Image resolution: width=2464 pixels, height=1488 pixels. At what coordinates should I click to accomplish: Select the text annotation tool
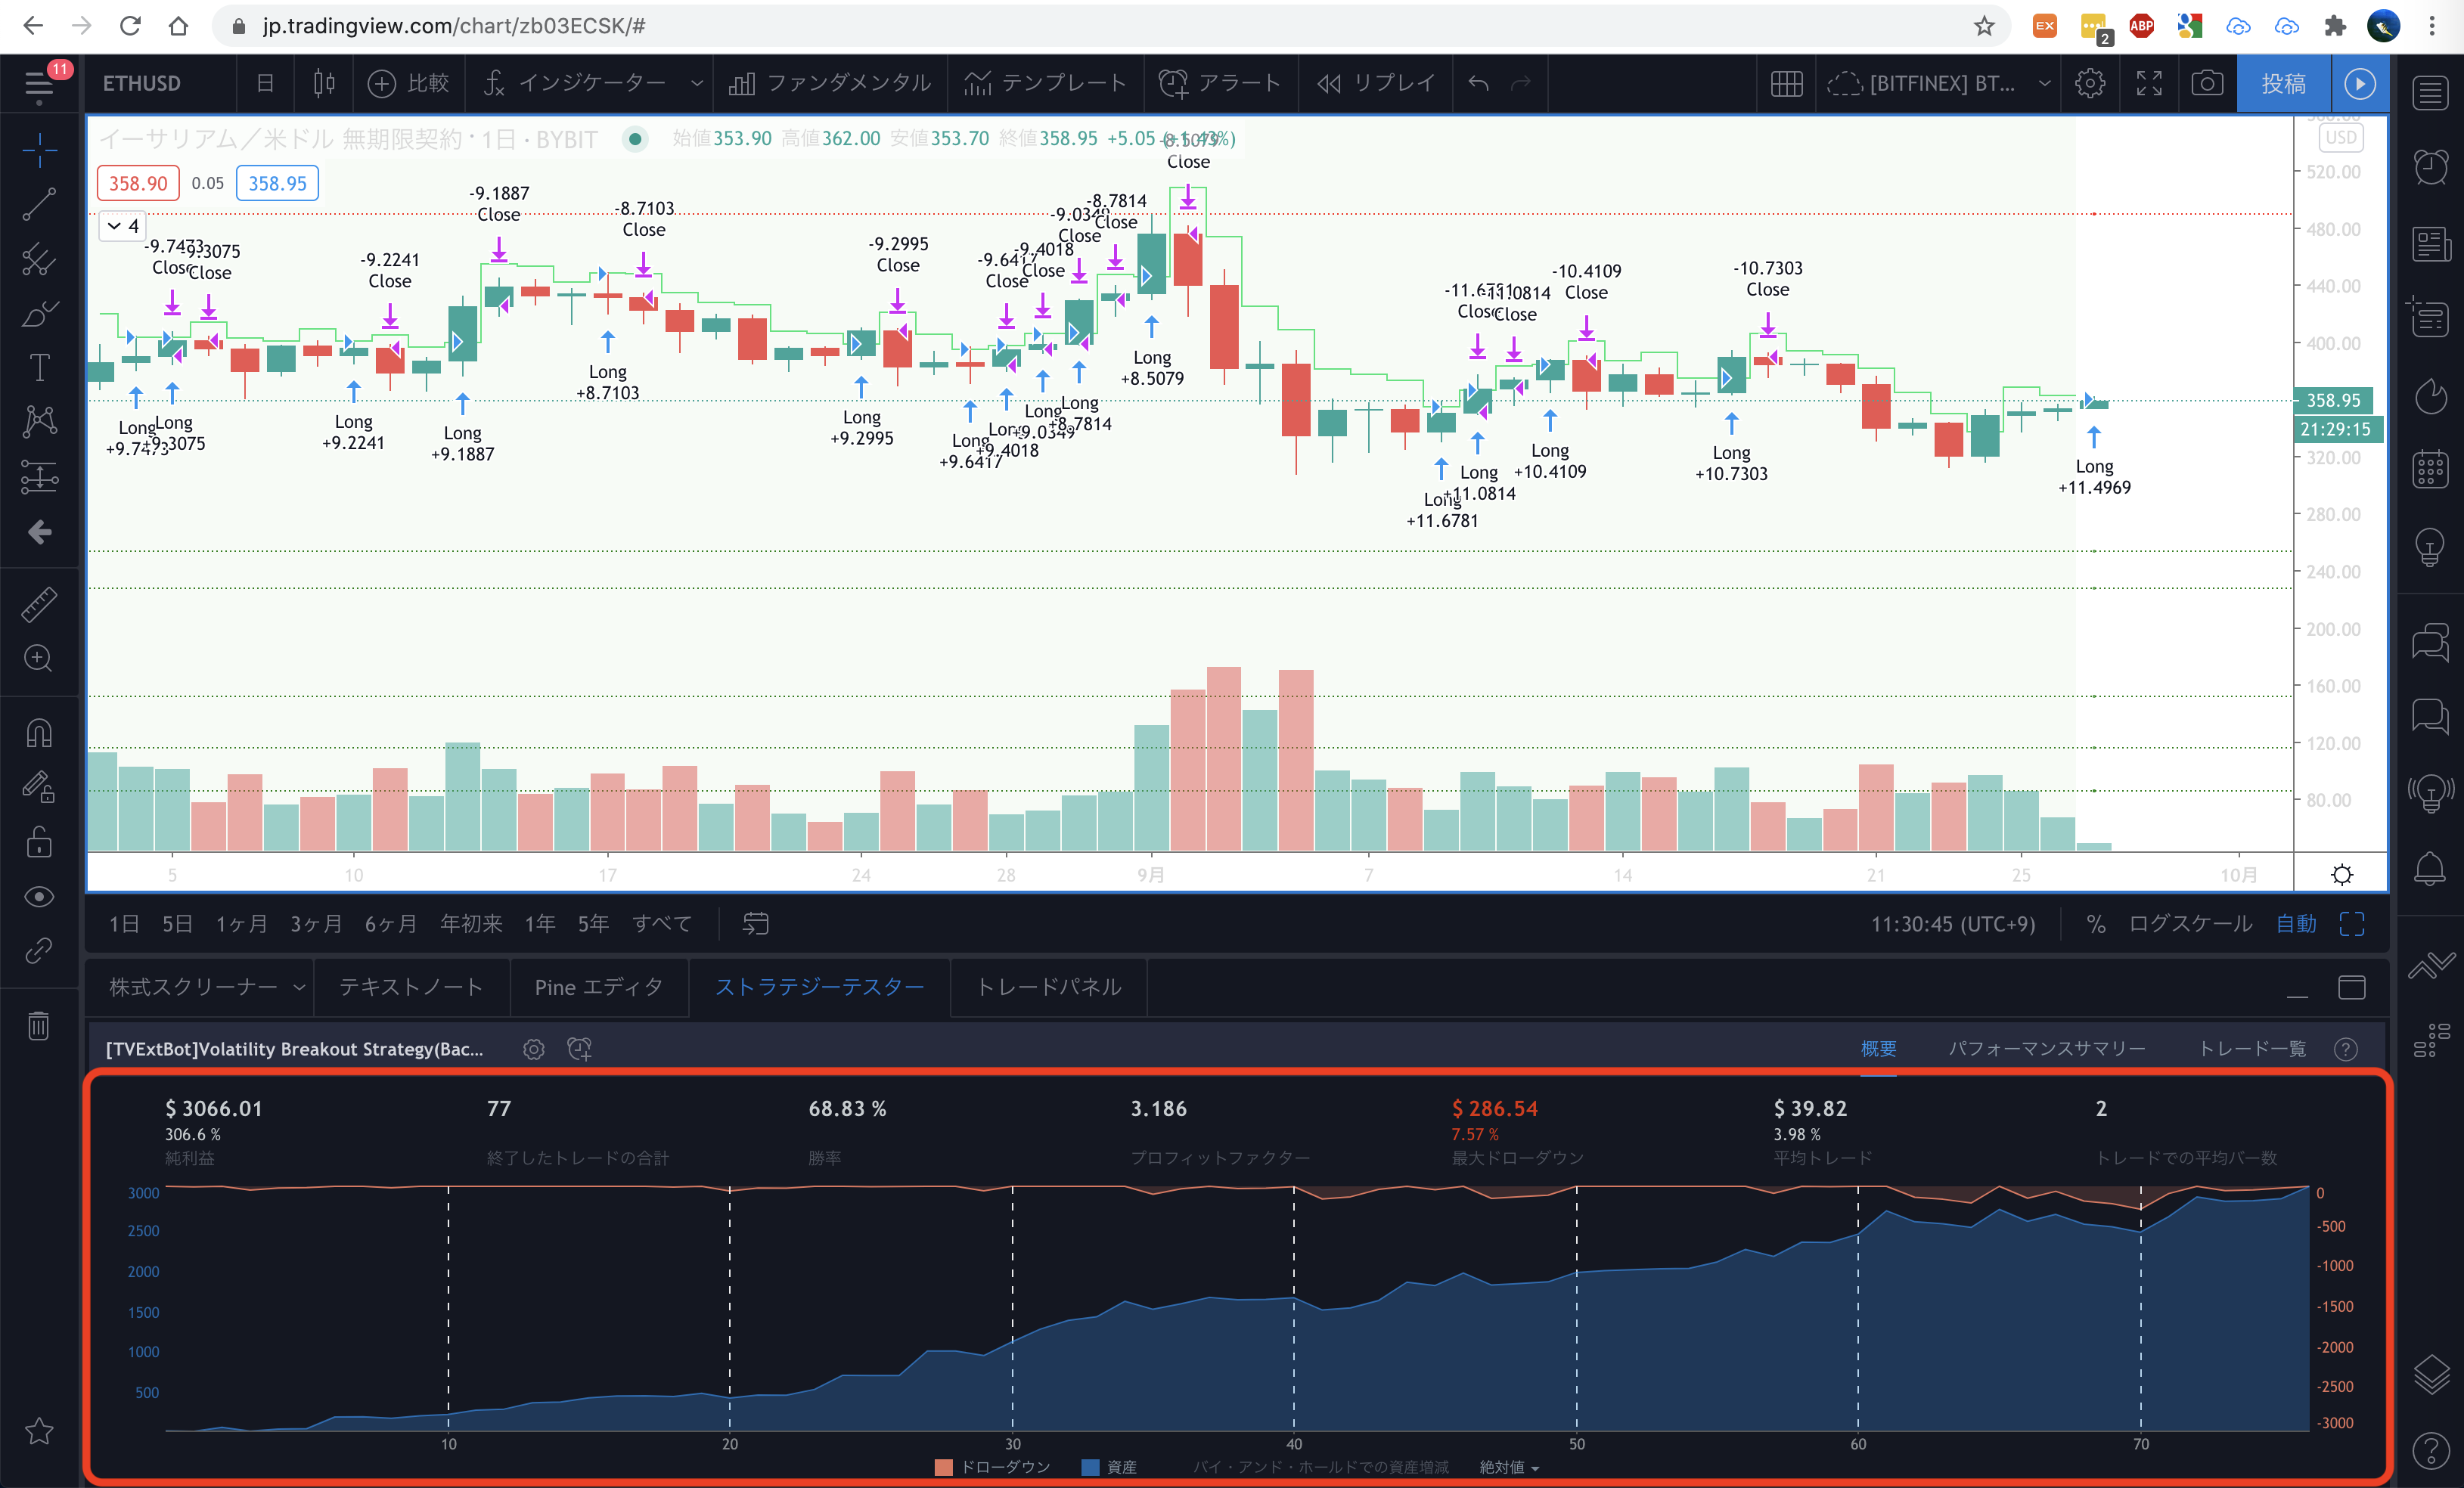(39, 367)
